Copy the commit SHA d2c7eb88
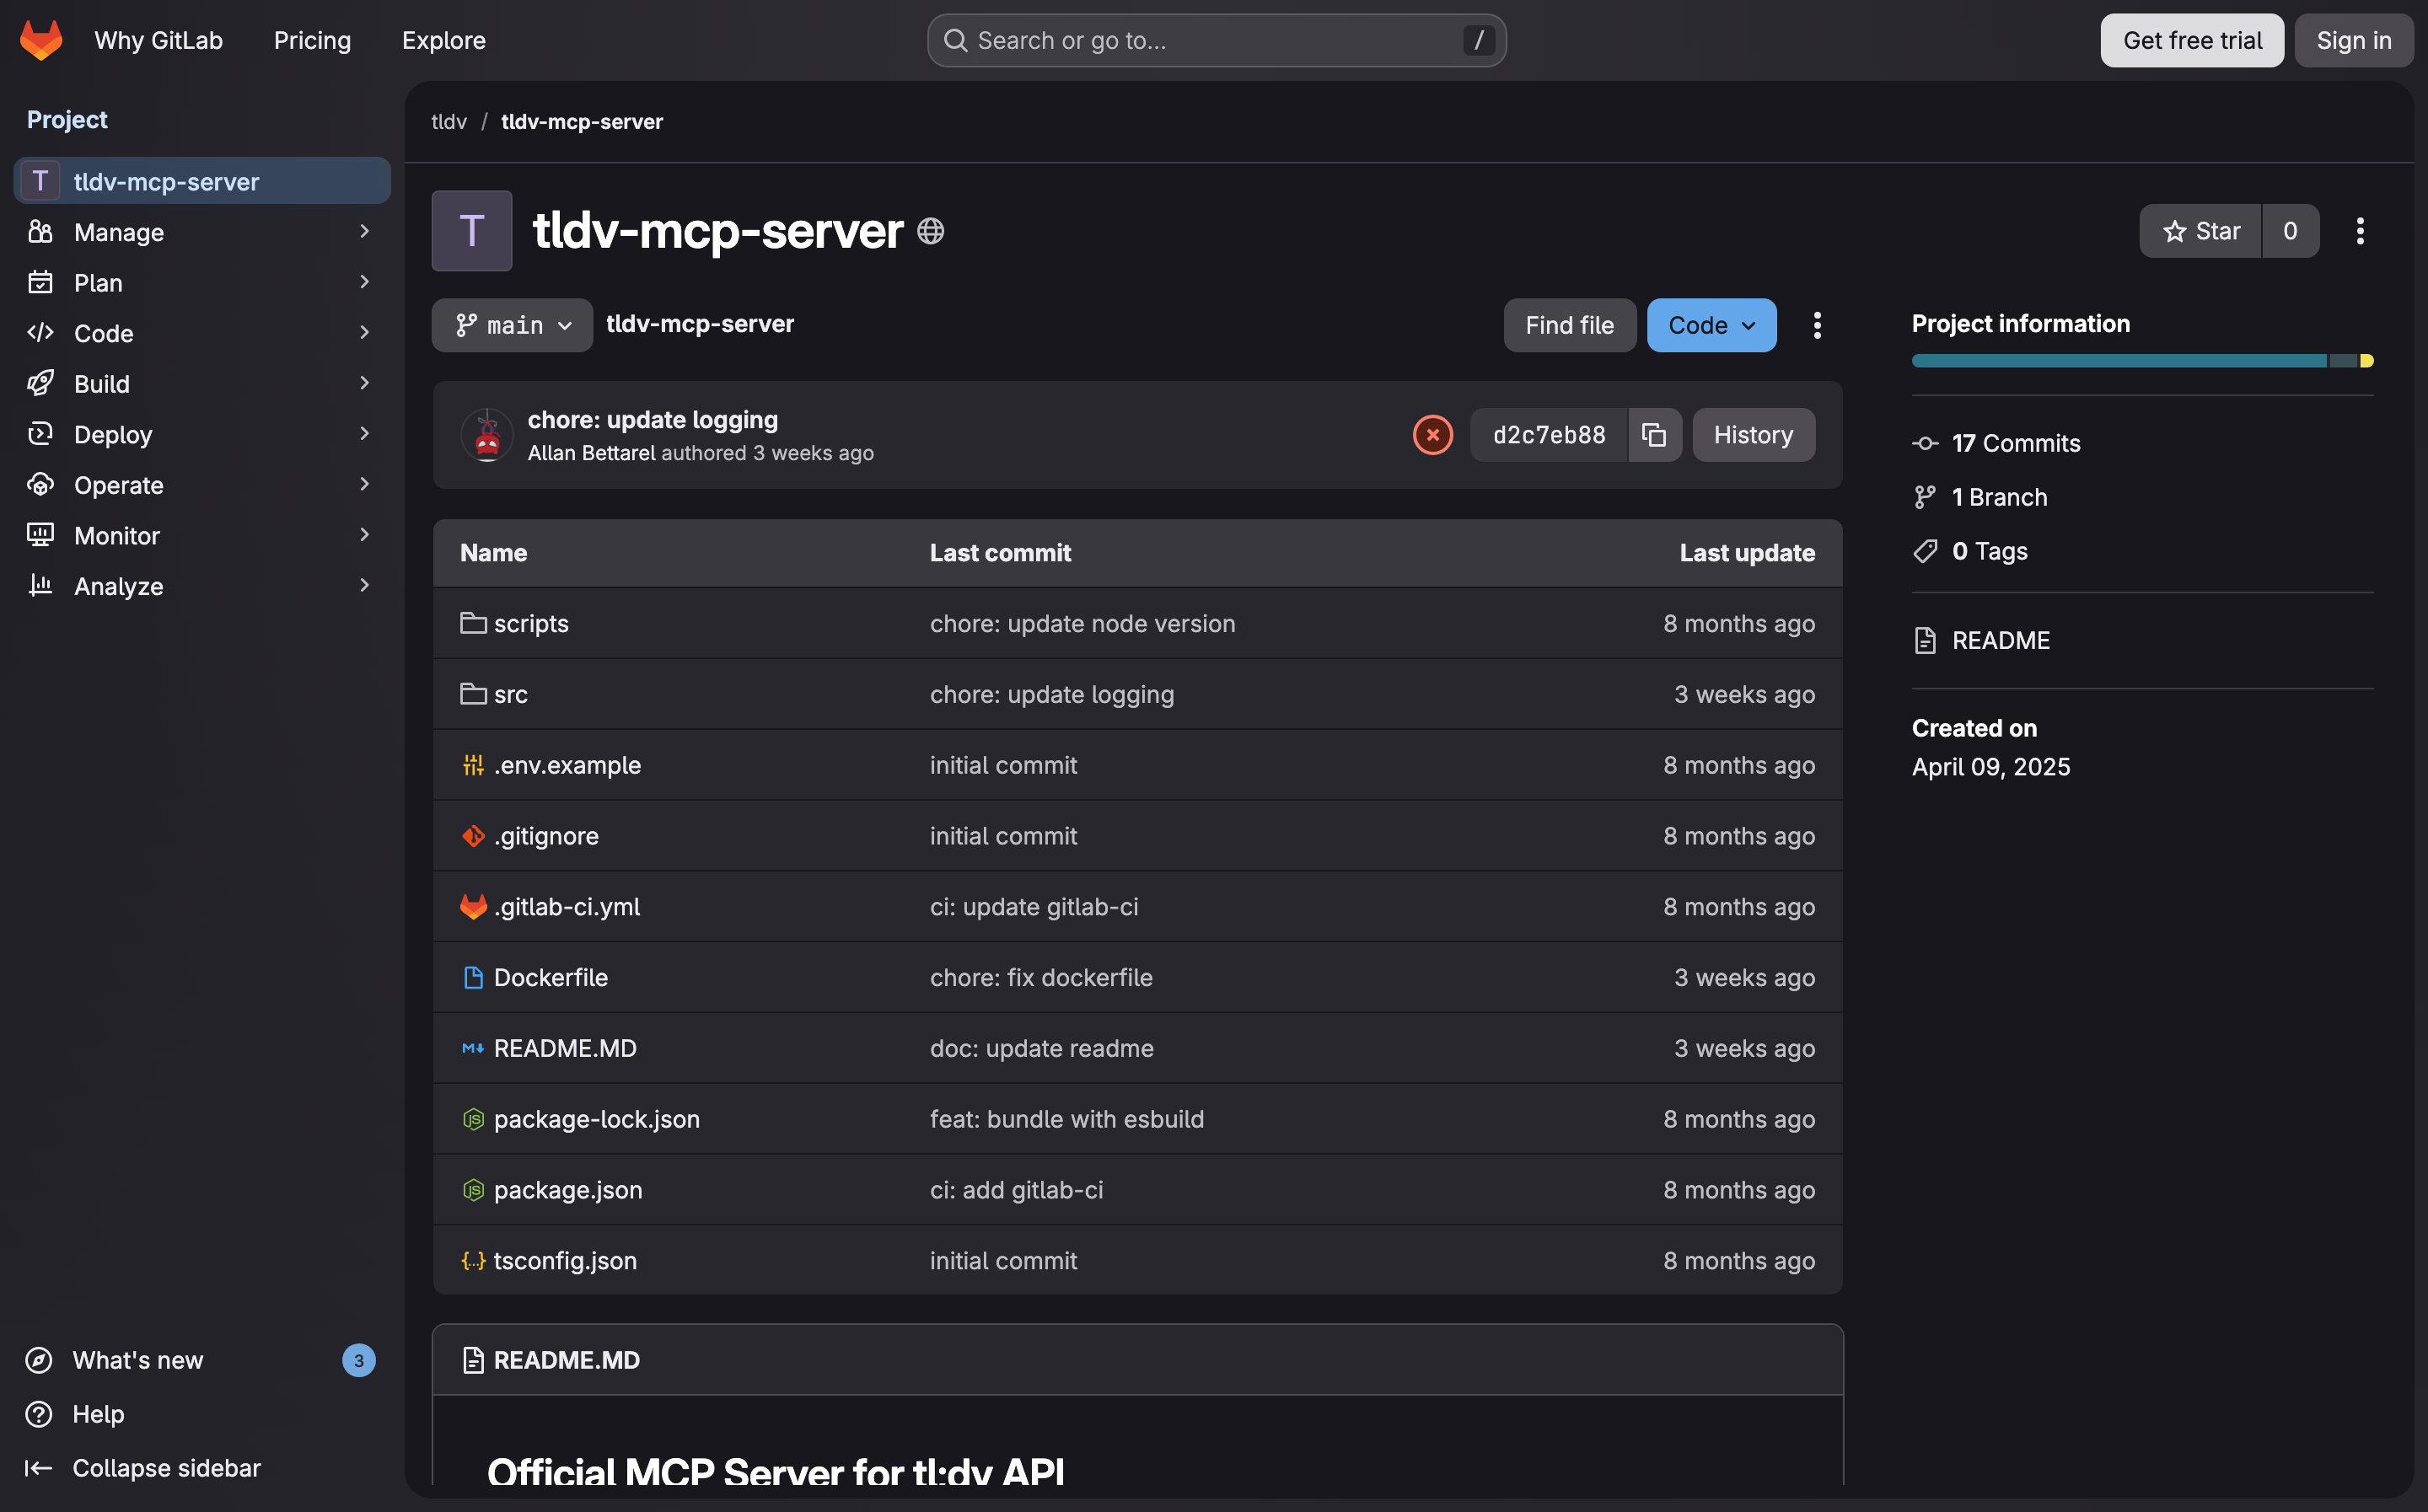This screenshot has height=1512, width=2428. [x=1654, y=435]
